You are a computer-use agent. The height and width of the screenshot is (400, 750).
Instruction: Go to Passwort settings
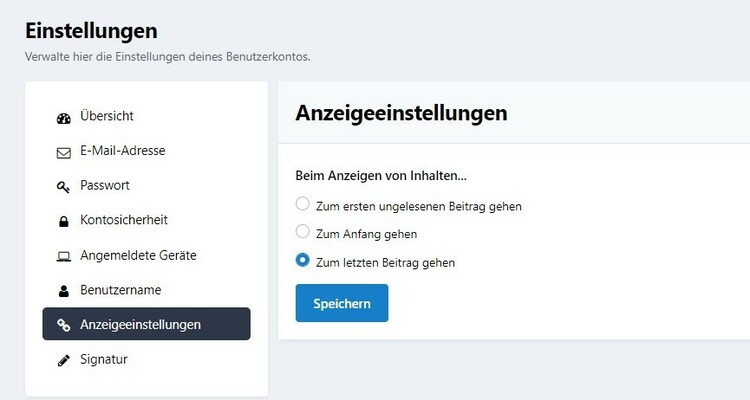105,186
